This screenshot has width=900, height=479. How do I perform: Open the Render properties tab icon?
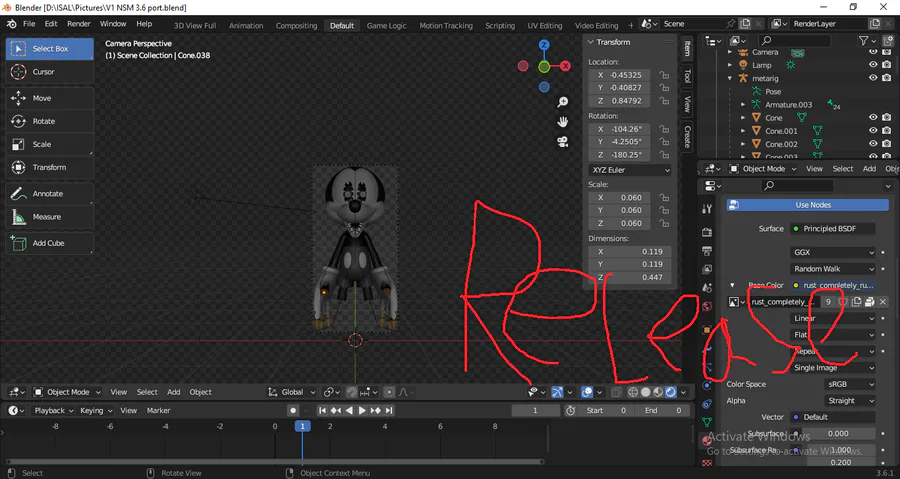[707, 232]
